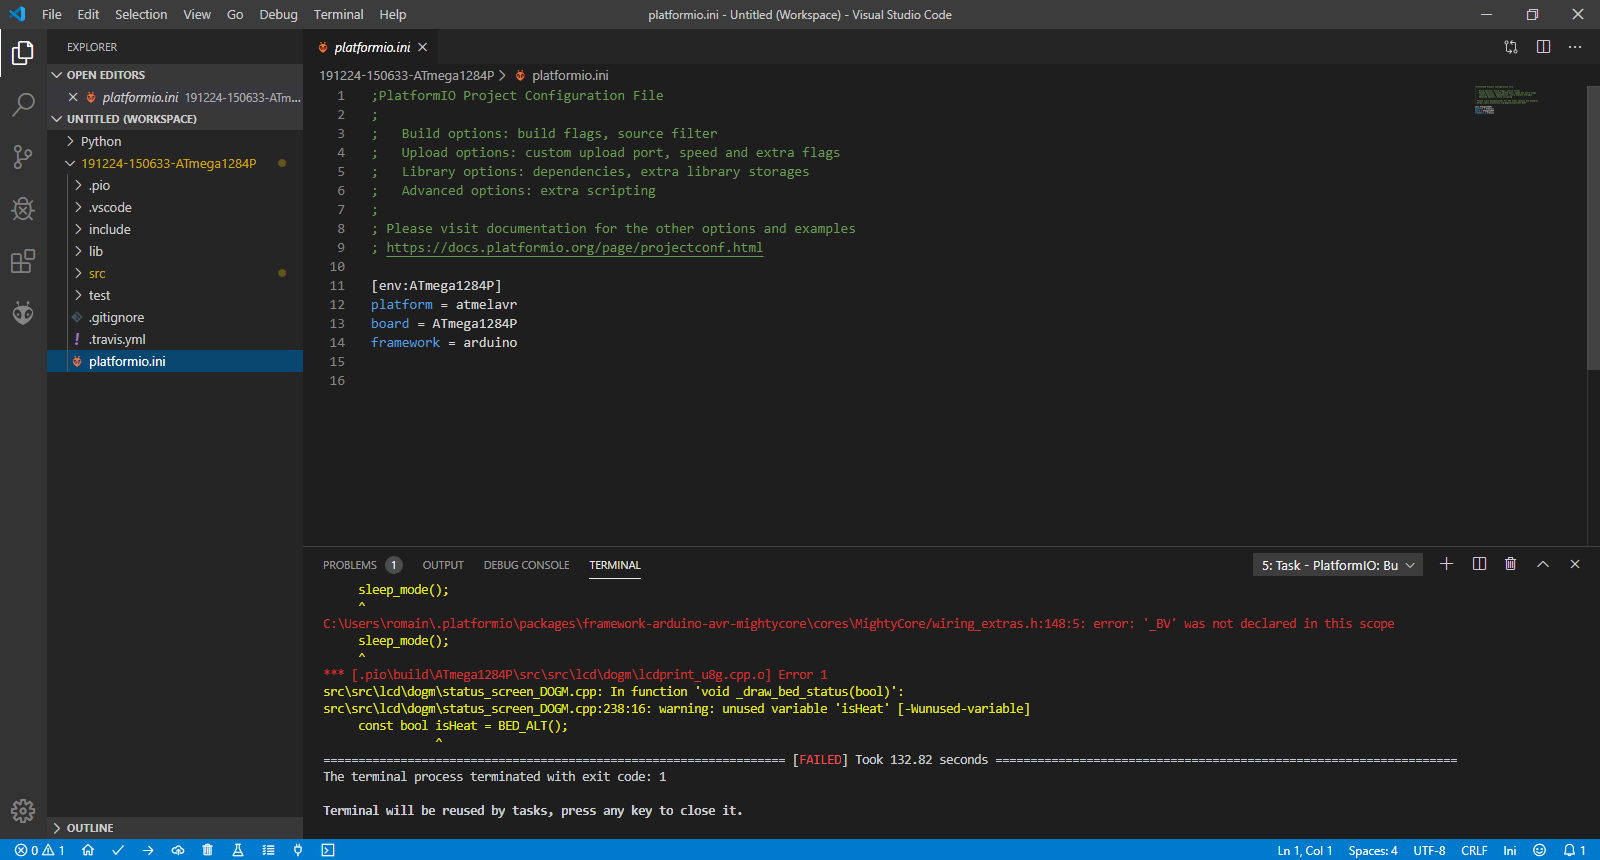Viewport: 1600px width, 860px height.
Task: Open the Explorer view in activity bar
Action: 23,53
